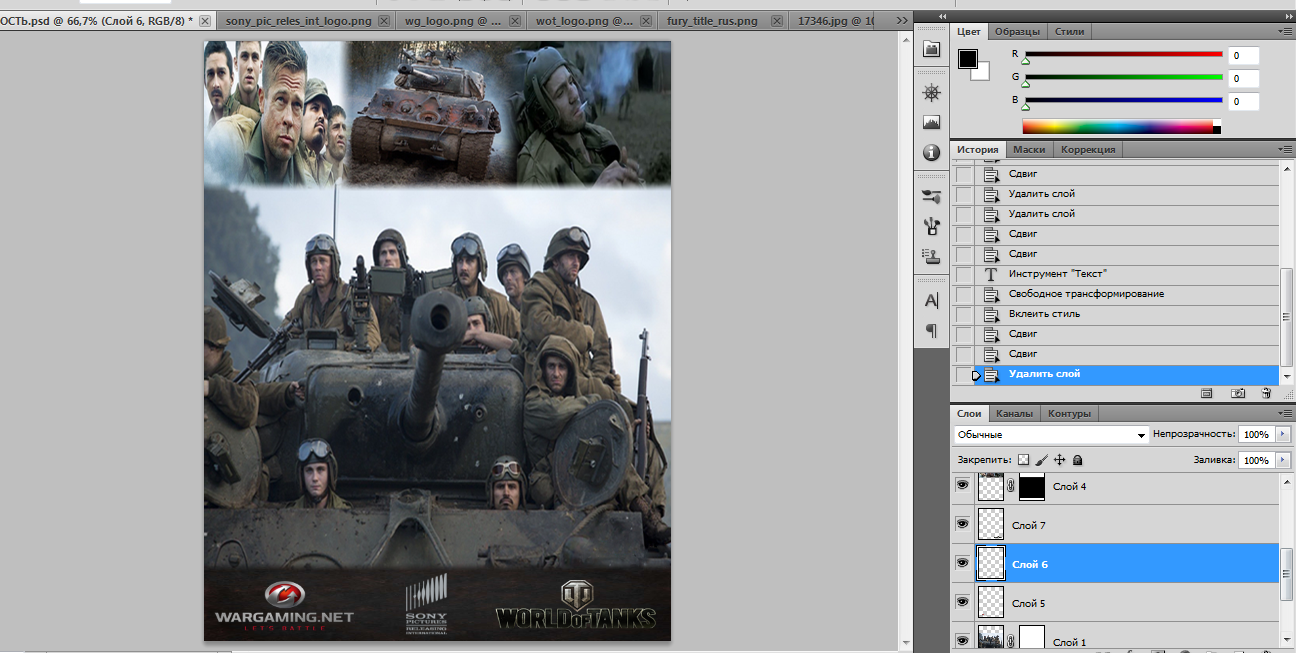This screenshot has height=653, width=1296.
Task: Click the Непрозрачность 100% input field
Action: click(1256, 435)
